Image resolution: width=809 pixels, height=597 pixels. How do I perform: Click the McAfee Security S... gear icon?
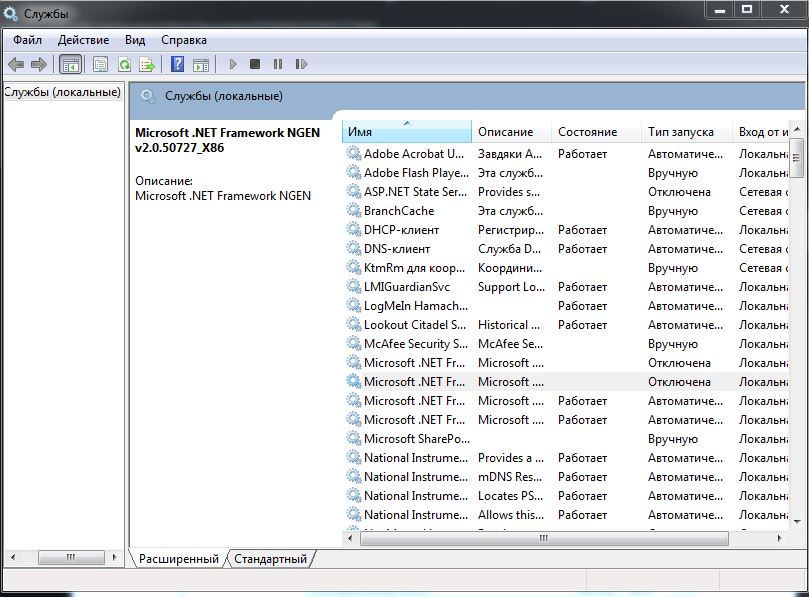[x=353, y=343]
